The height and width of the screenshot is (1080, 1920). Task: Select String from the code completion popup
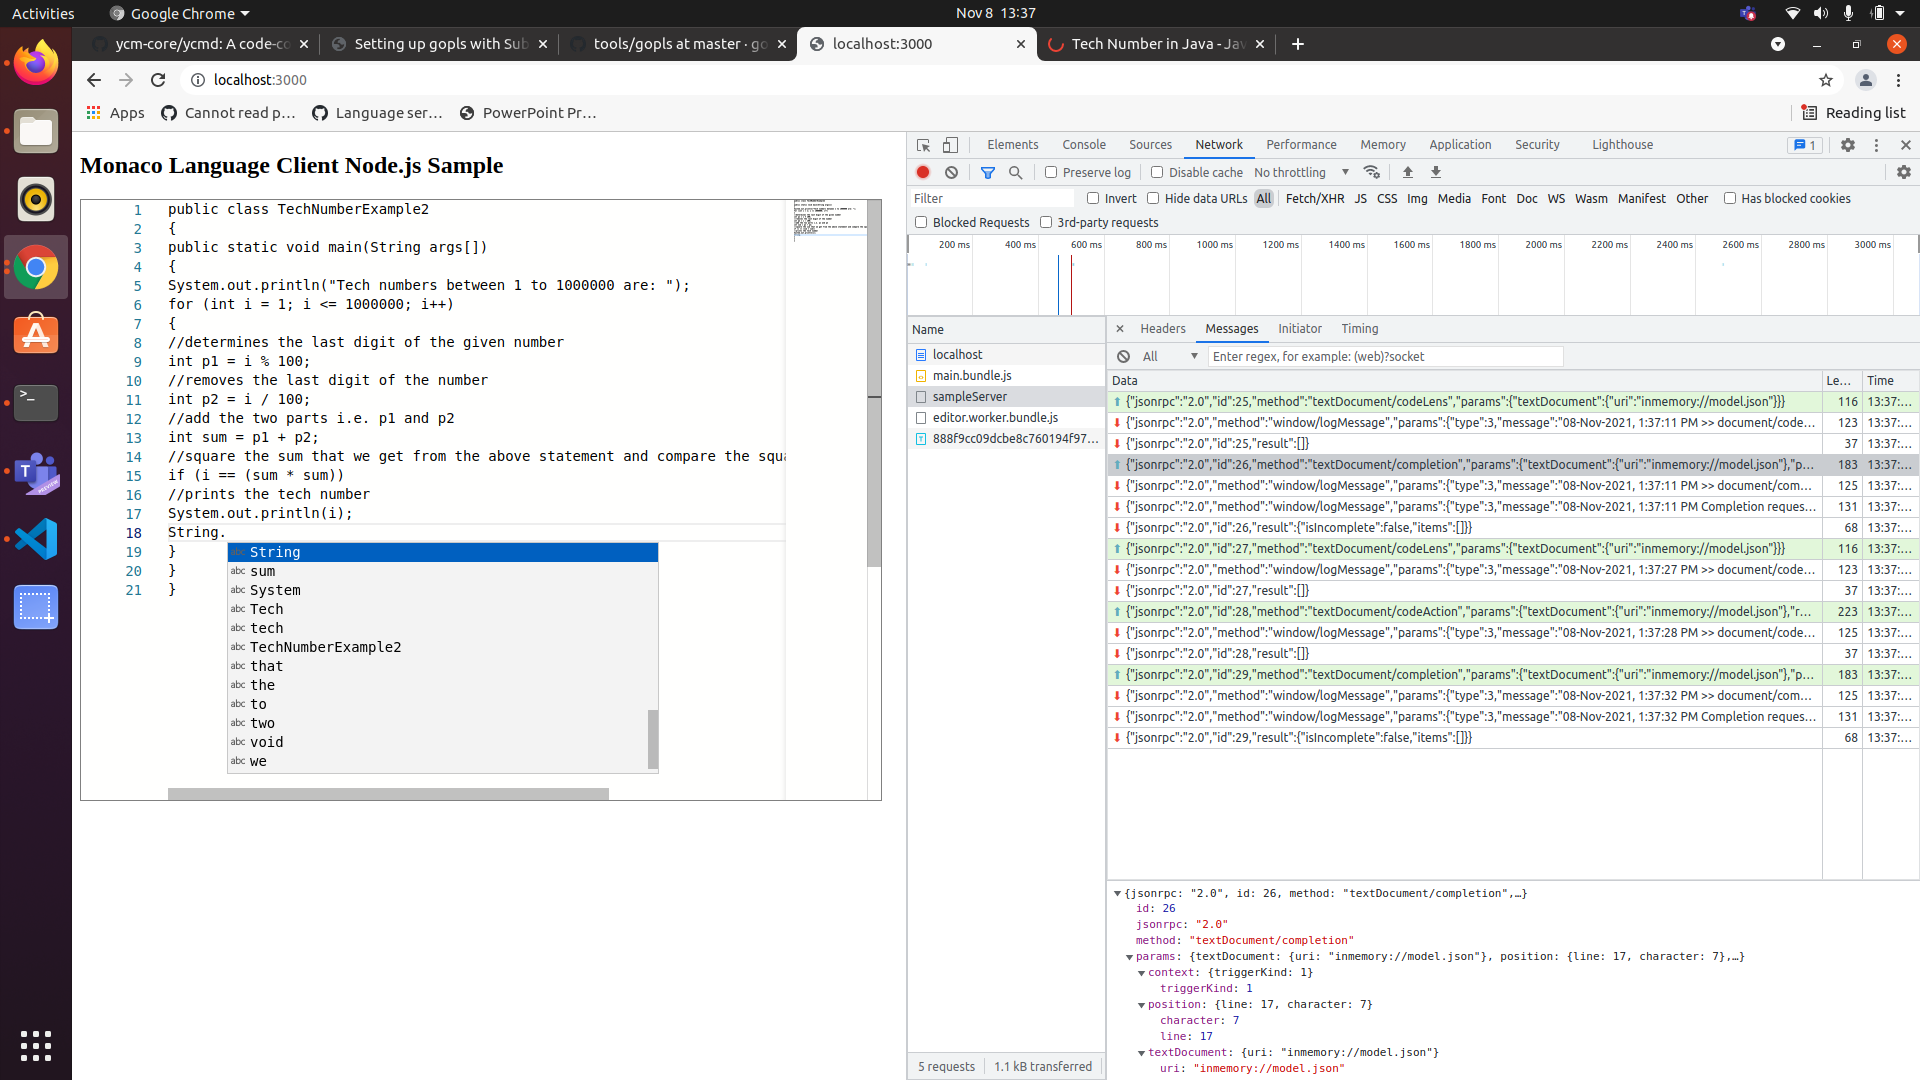[x=275, y=552]
